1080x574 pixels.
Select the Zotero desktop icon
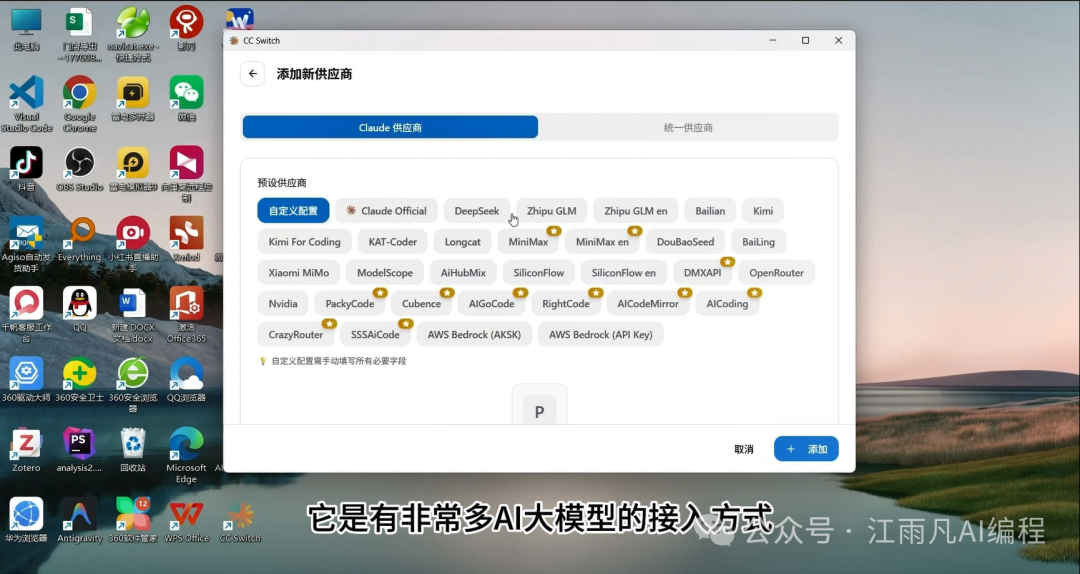point(26,450)
